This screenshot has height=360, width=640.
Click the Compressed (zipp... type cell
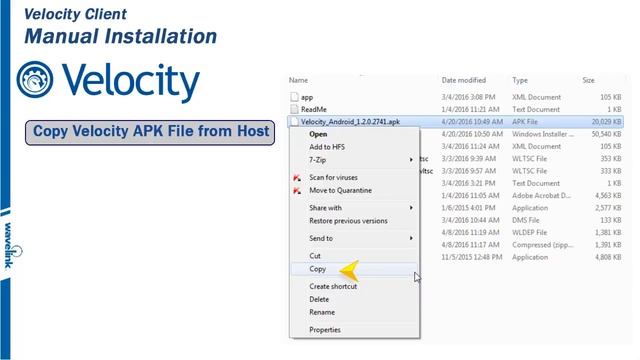coord(543,245)
